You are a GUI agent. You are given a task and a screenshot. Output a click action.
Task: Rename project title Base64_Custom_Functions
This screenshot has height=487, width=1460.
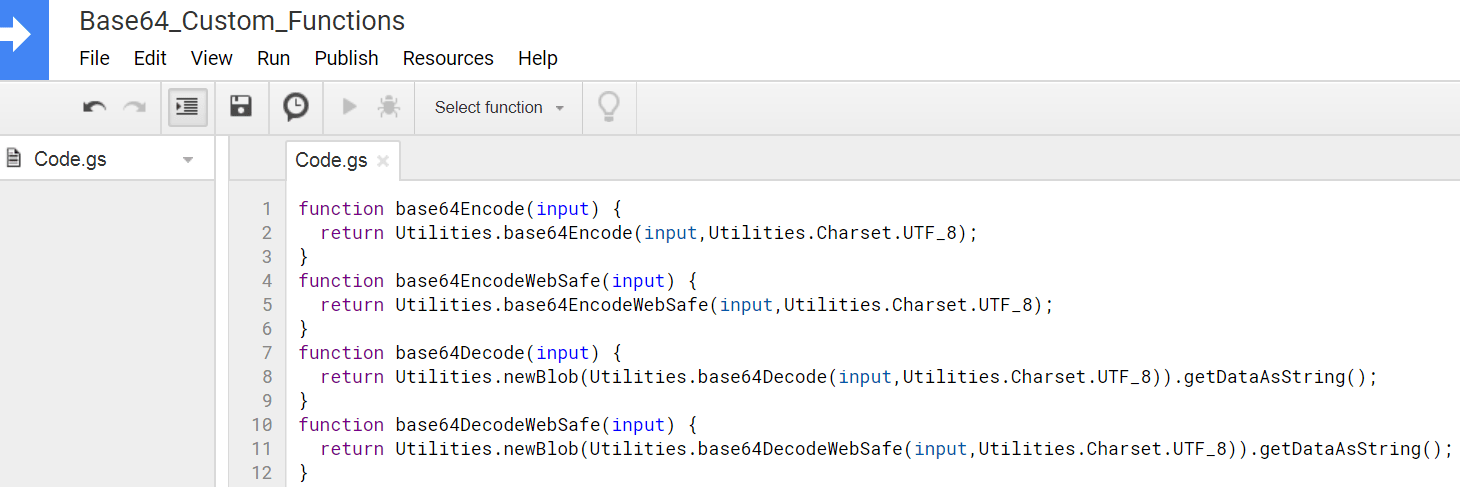tap(242, 21)
